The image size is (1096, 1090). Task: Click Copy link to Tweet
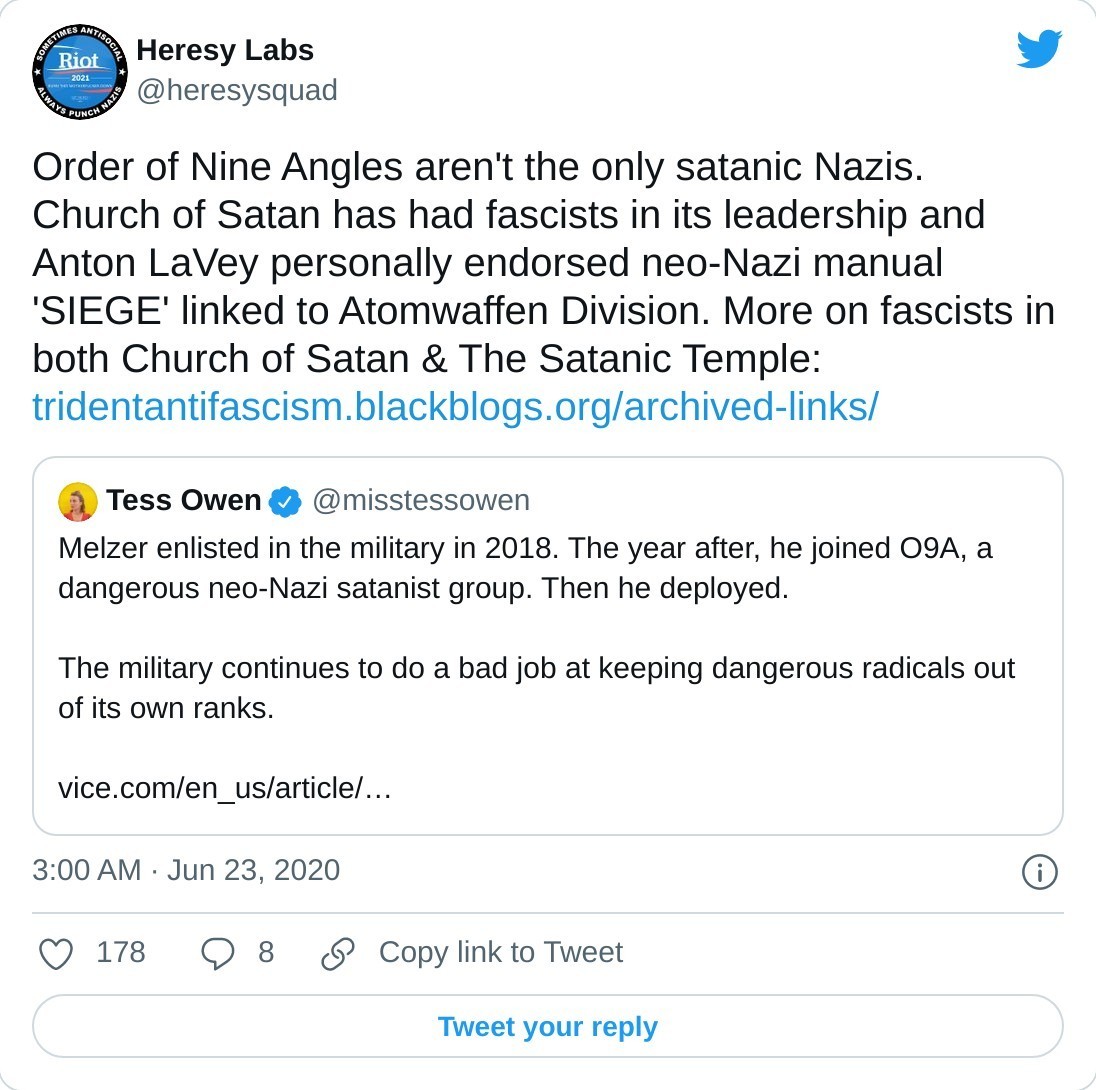500,952
